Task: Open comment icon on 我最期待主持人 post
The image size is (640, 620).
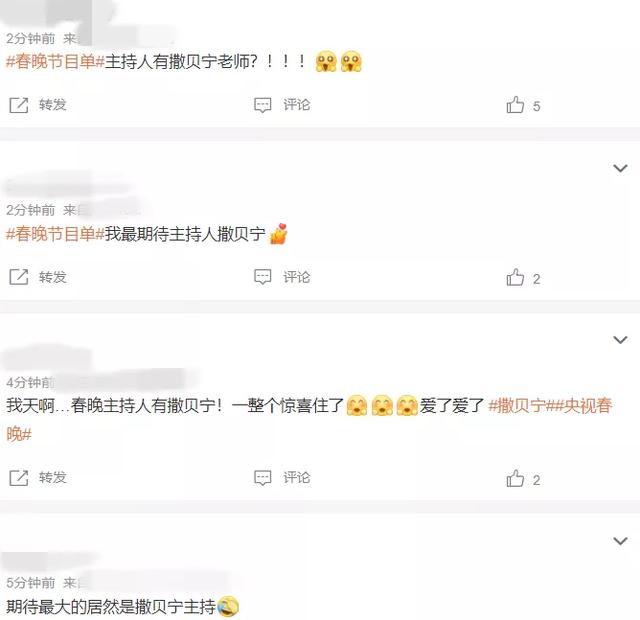Action: (262, 277)
